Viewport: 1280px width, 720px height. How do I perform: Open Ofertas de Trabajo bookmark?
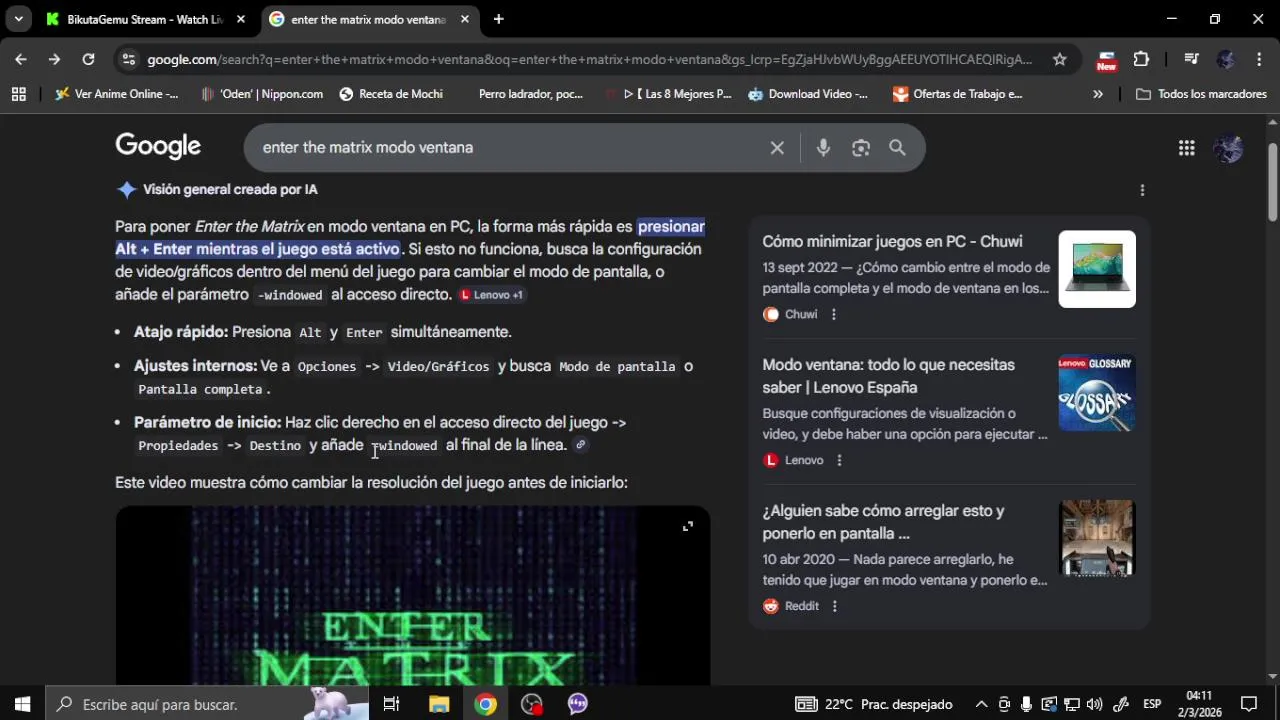pos(958,94)
